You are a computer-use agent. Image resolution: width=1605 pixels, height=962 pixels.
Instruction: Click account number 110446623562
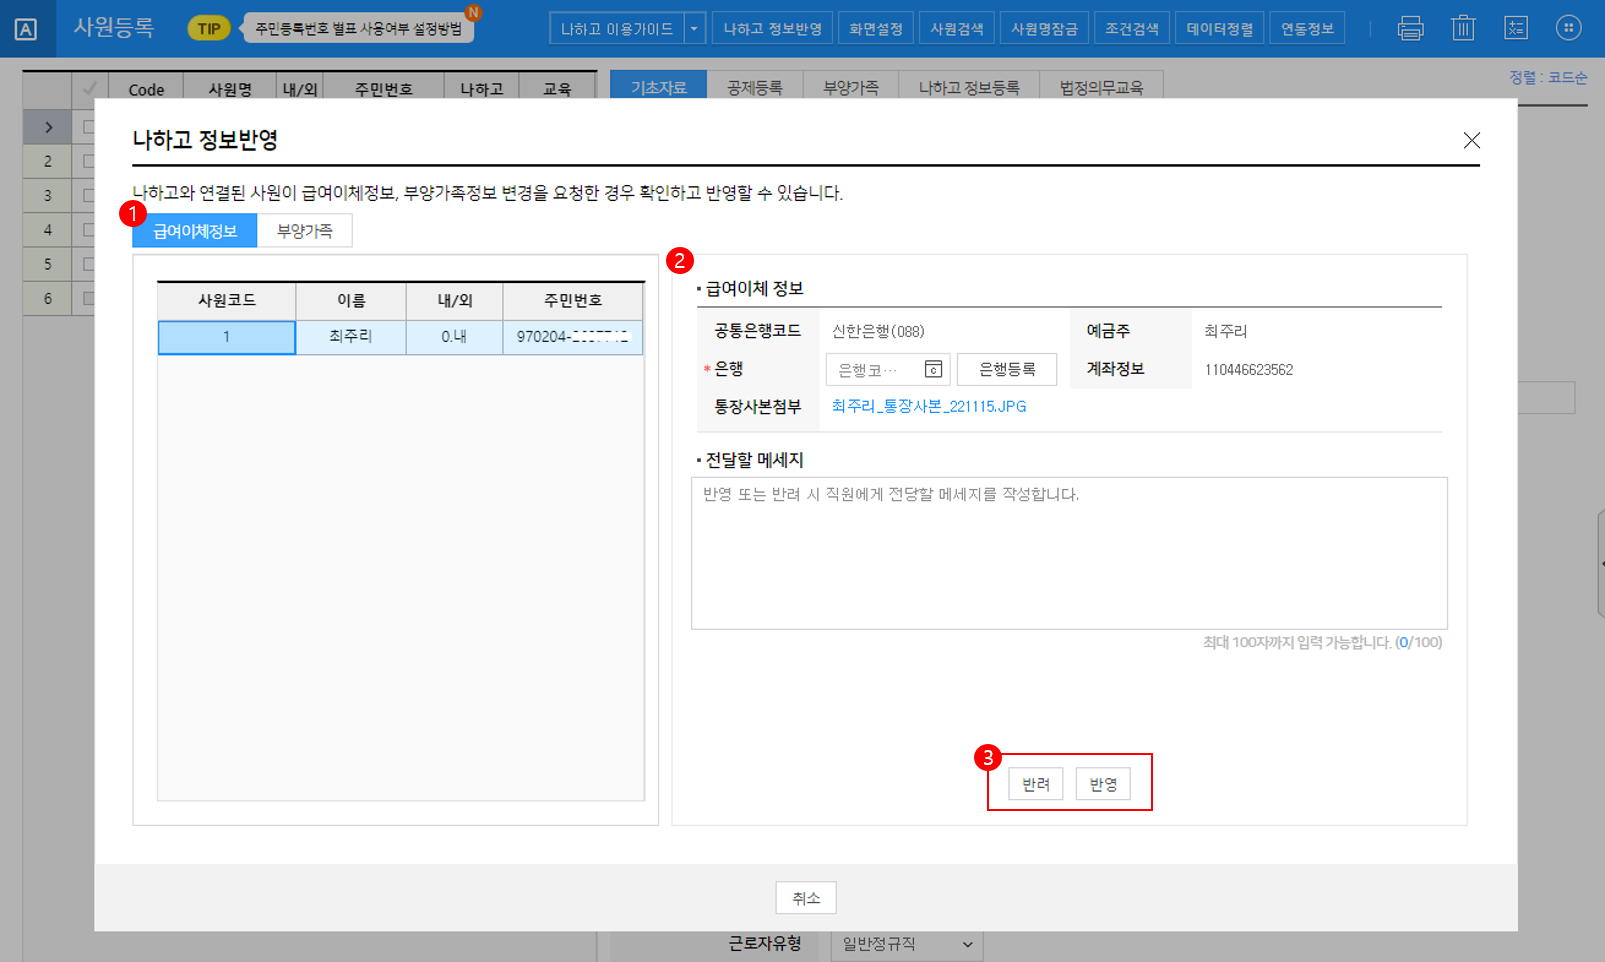(x=1248, y=370)
